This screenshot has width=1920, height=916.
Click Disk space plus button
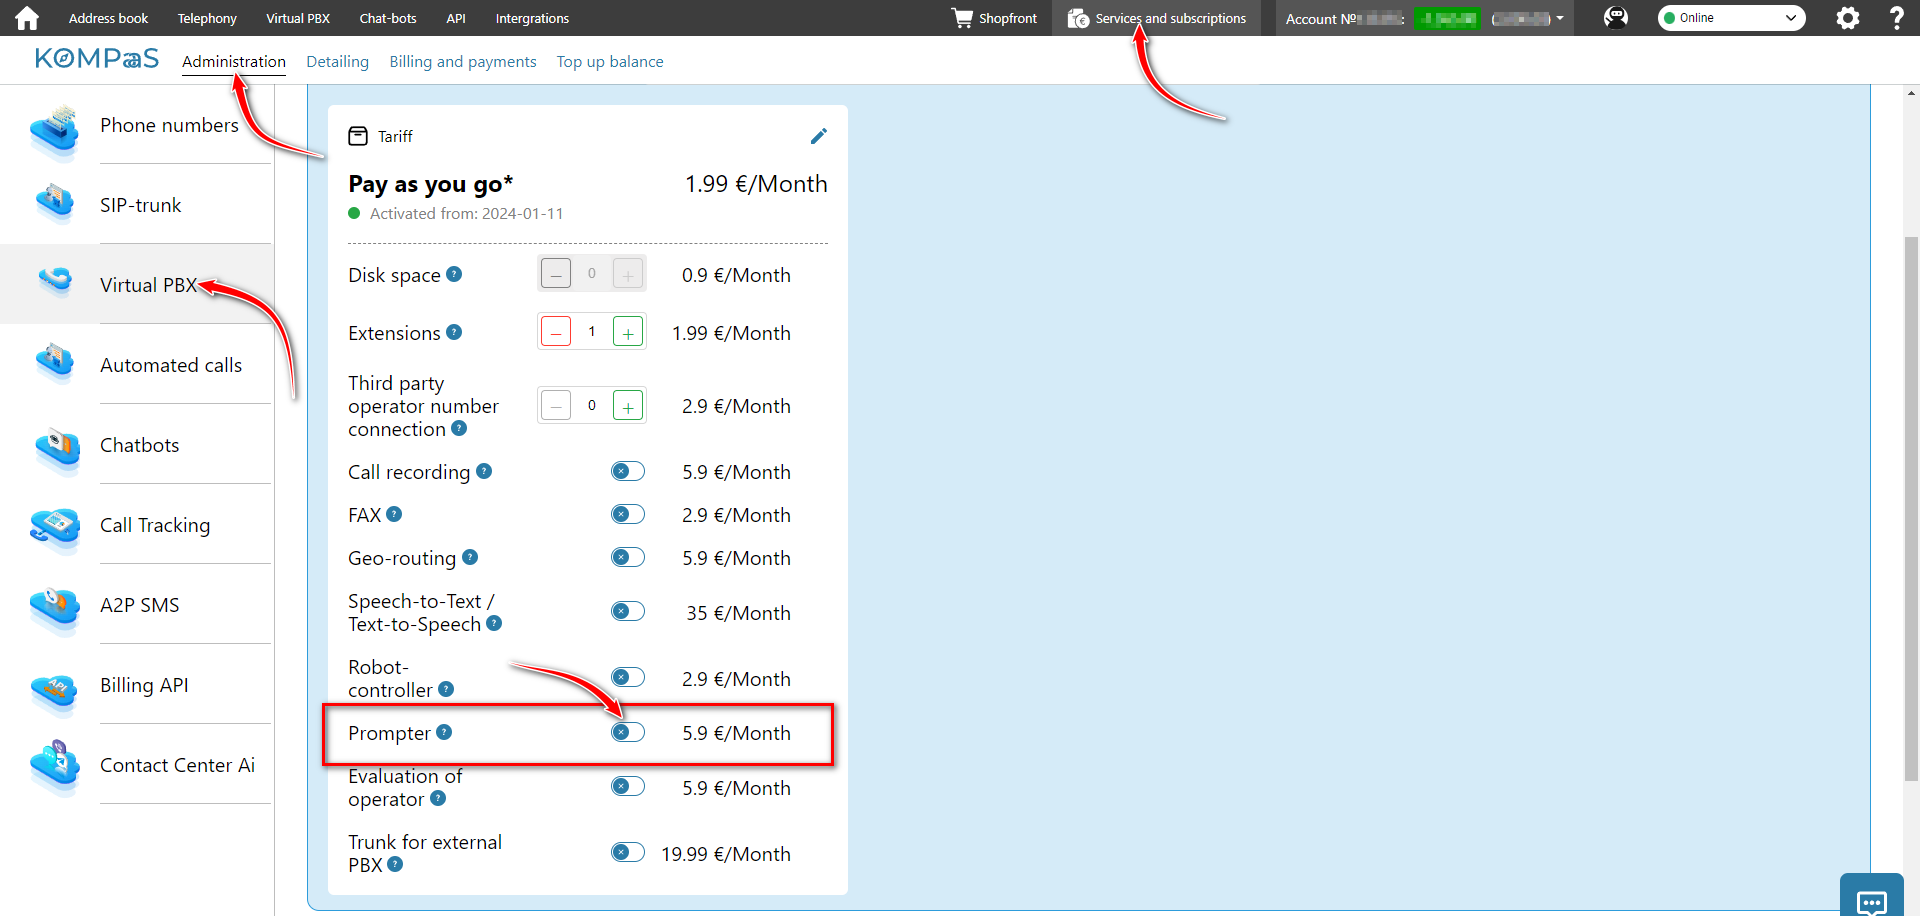coord(628,274)
